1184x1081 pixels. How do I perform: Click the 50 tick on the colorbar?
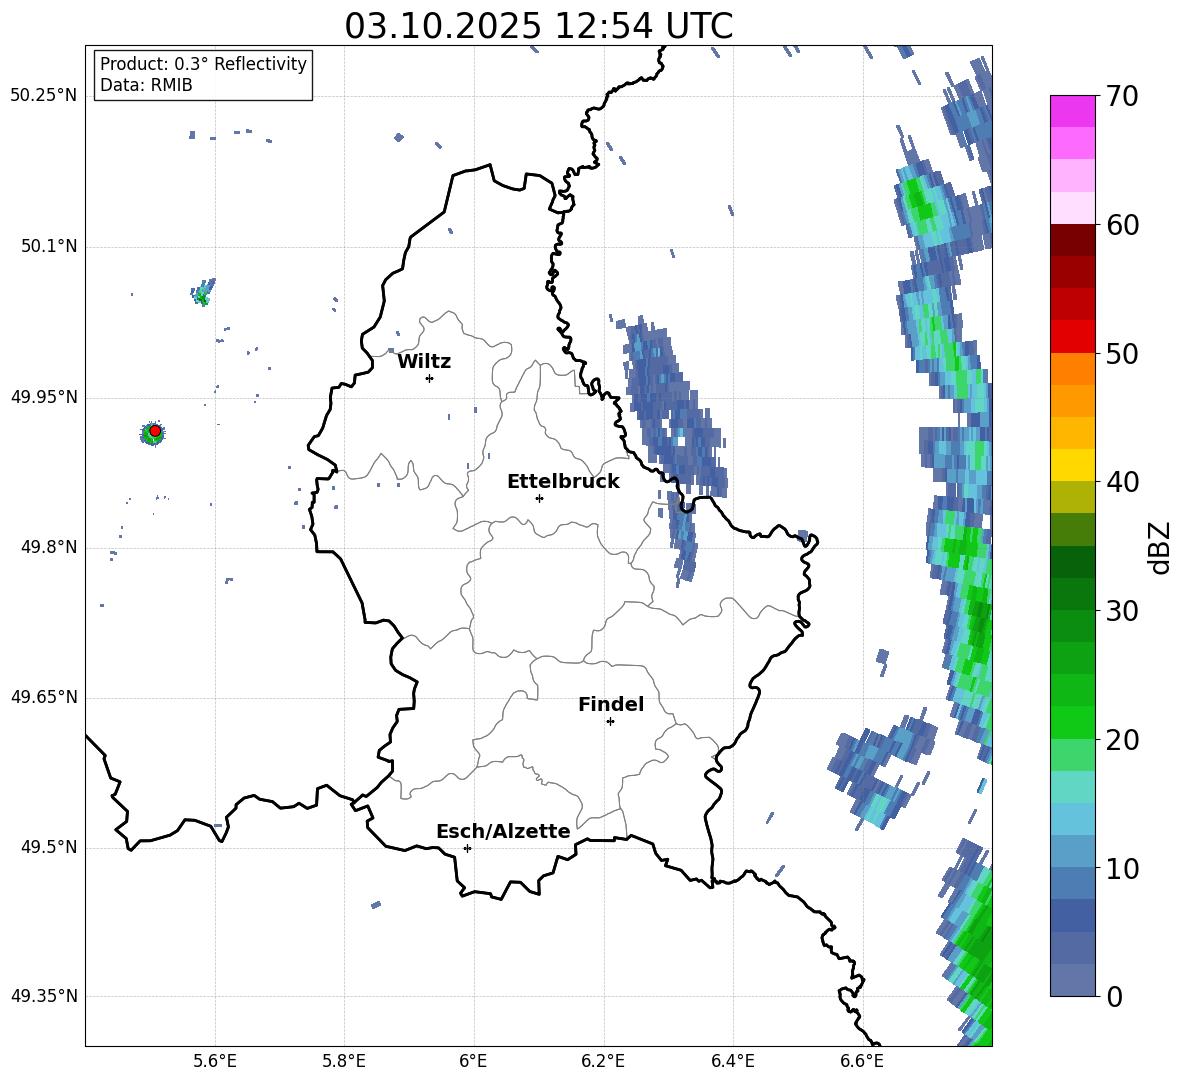[x=1122, y=354]
